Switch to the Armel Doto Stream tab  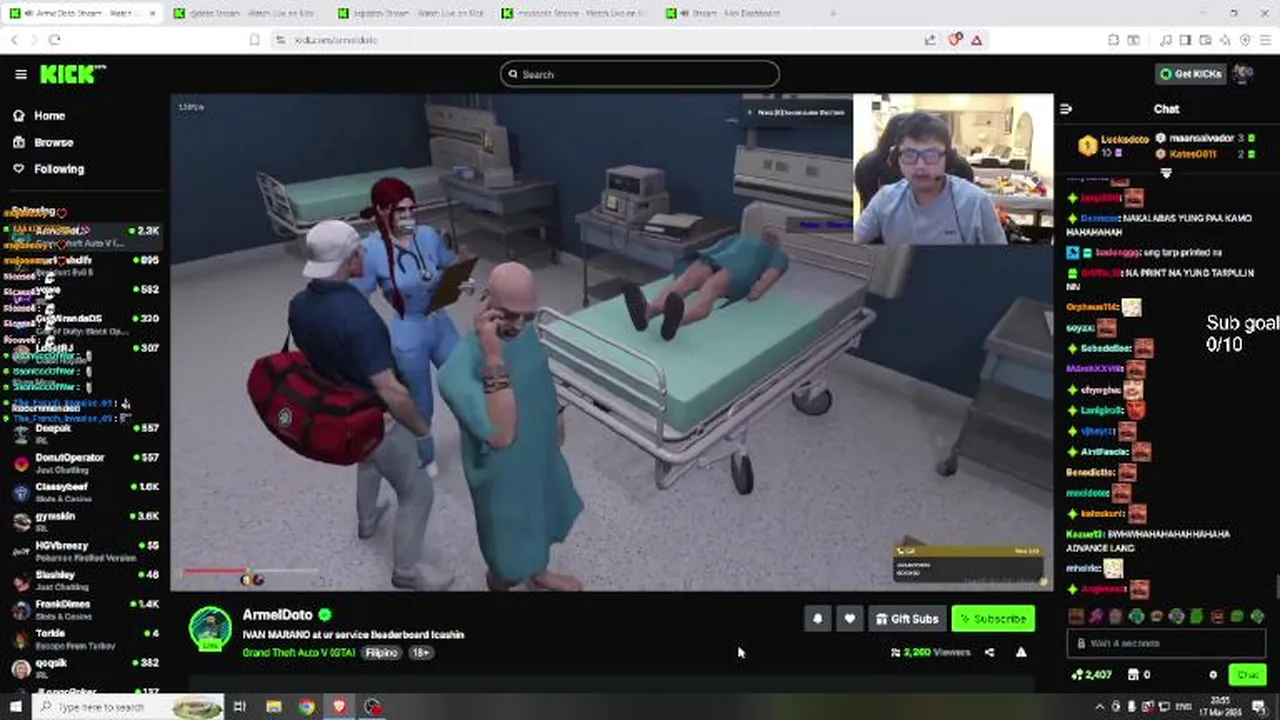[84, 13]
